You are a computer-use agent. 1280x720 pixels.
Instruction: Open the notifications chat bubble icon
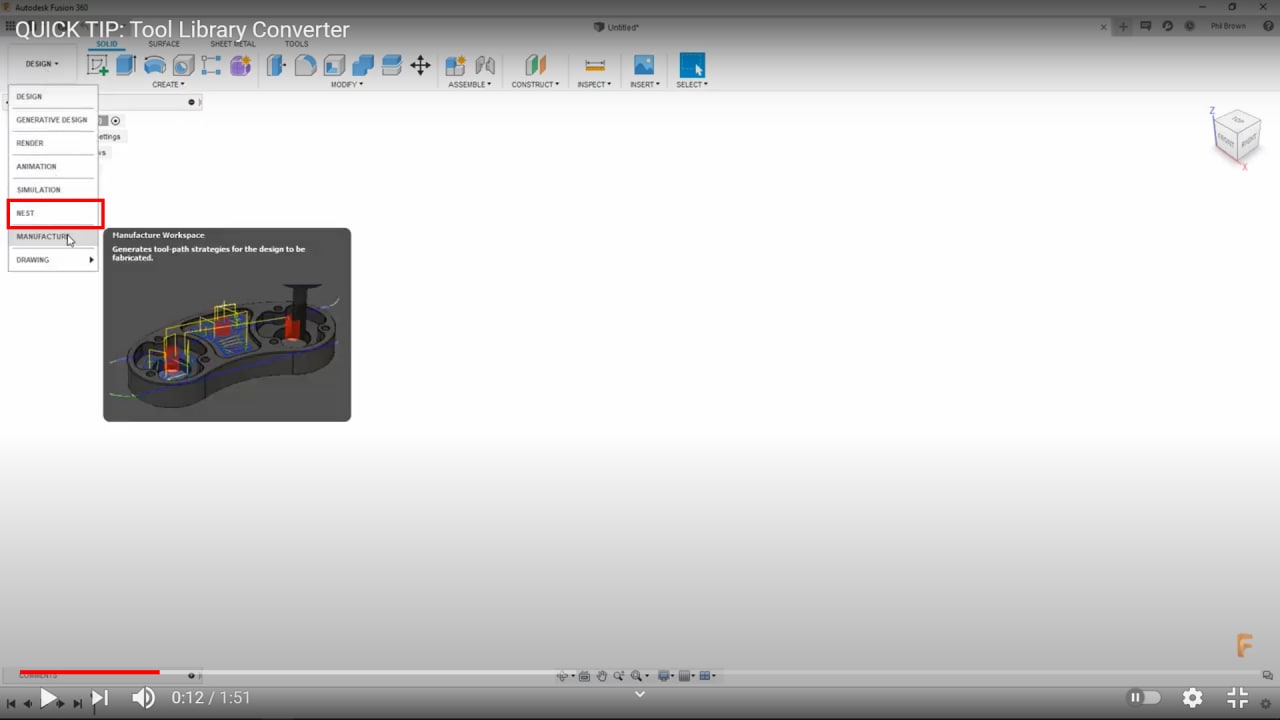click(x=1146, y=27)
